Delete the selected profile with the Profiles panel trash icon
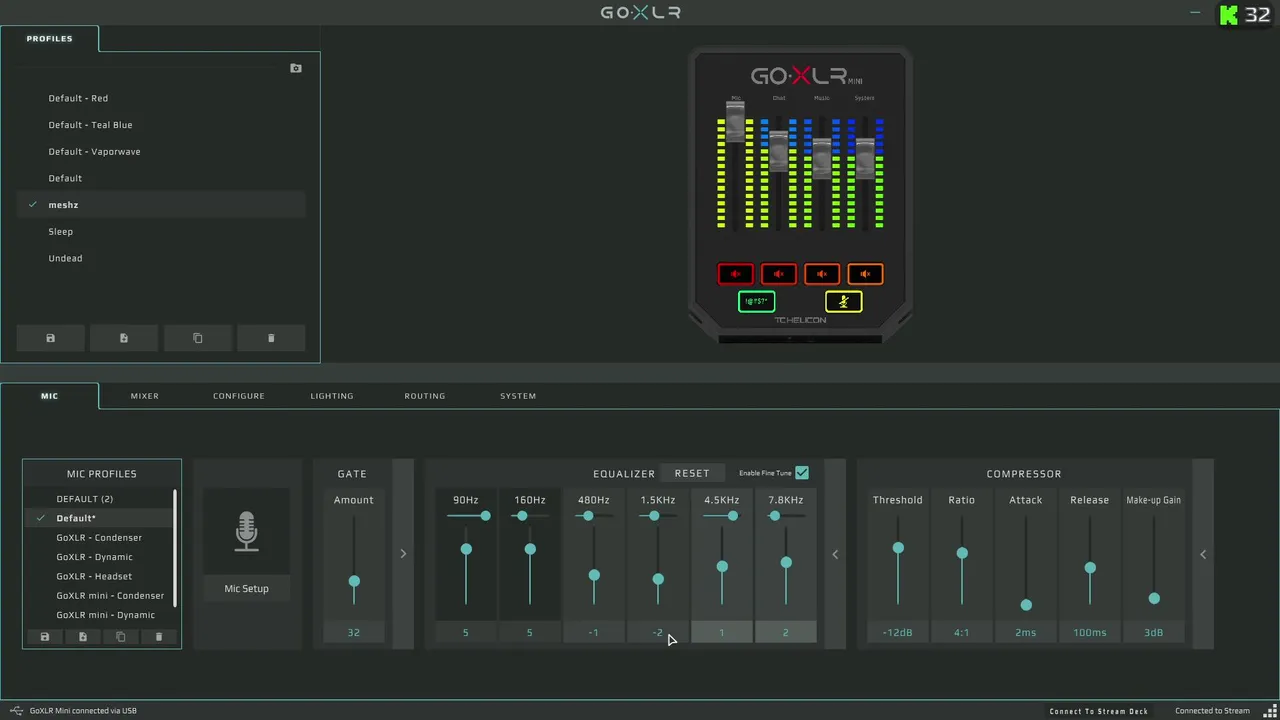 click(271, 338)
